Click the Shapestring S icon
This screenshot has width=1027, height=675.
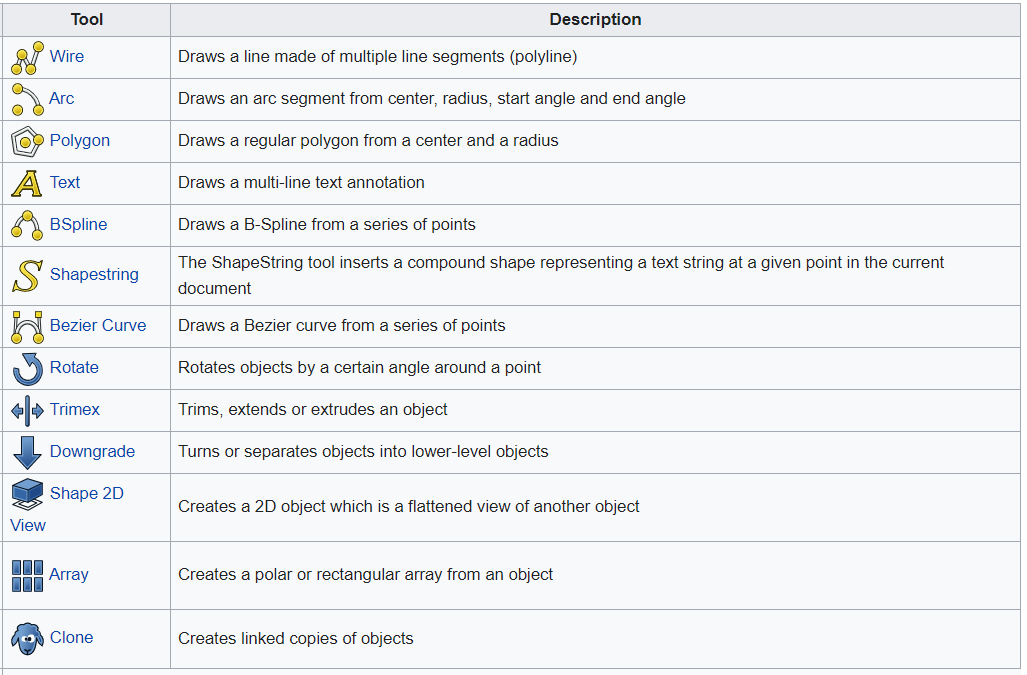(x=27, y=275)
